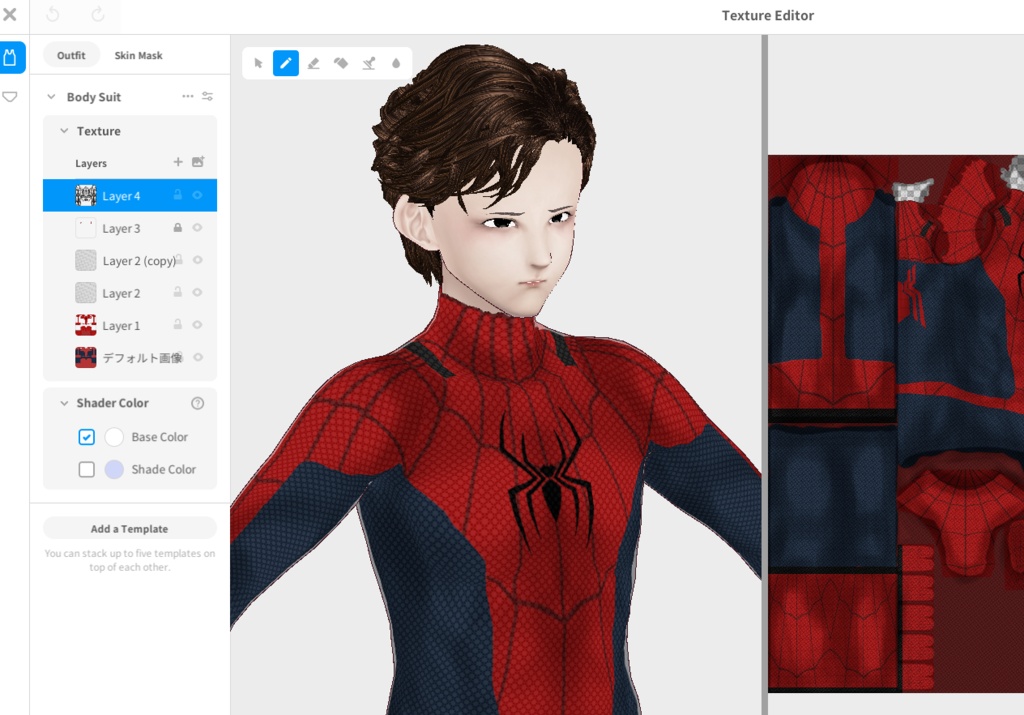Select the eyedropper color picker tool

[x=368, y=63]
